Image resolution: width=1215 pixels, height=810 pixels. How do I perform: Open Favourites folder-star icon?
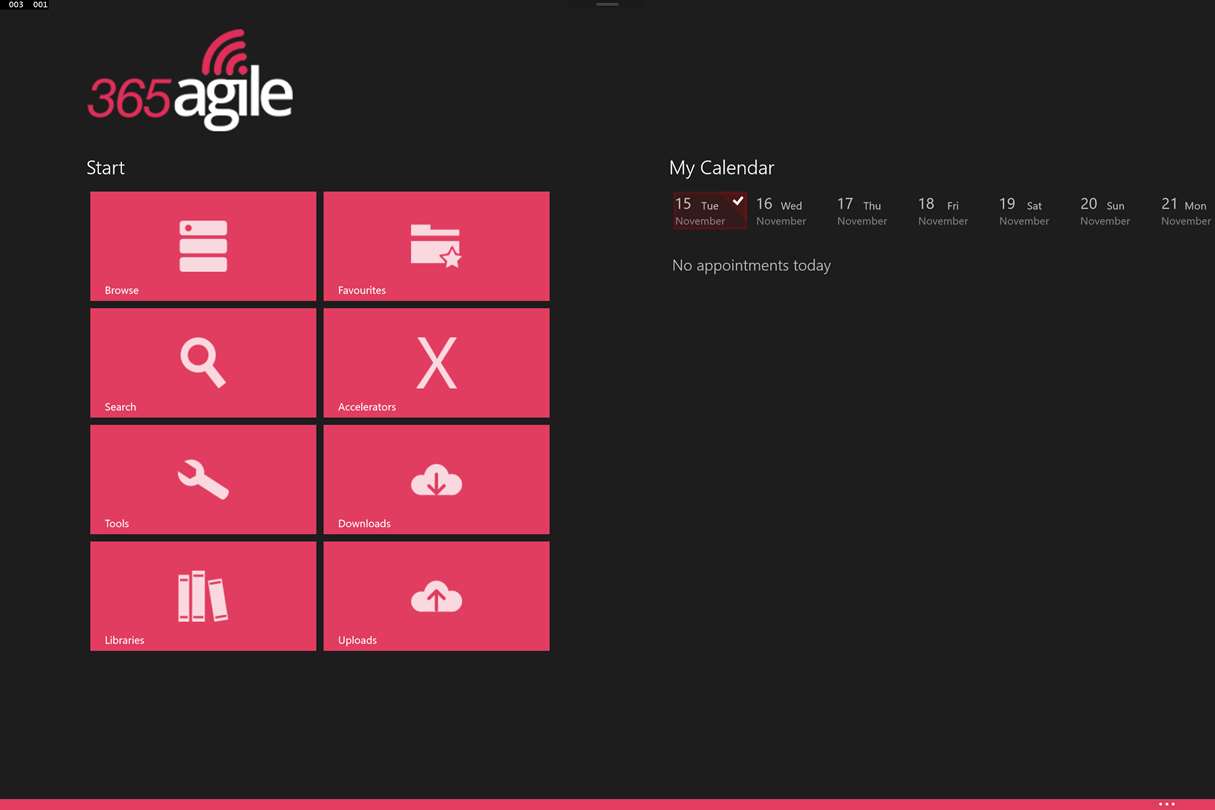point(436,245)
